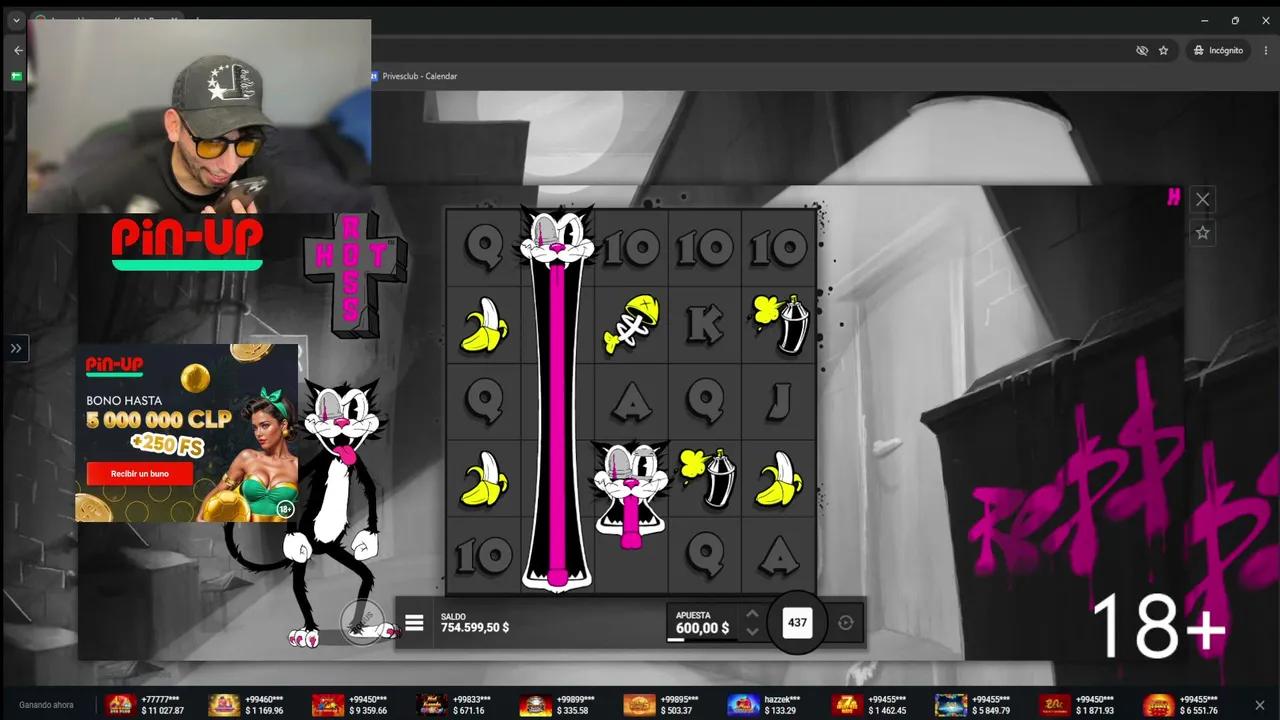This screenshot has width=1280, height=720.
Task: Close the Ganando ahora winners bar
Action: point(1260,705)
